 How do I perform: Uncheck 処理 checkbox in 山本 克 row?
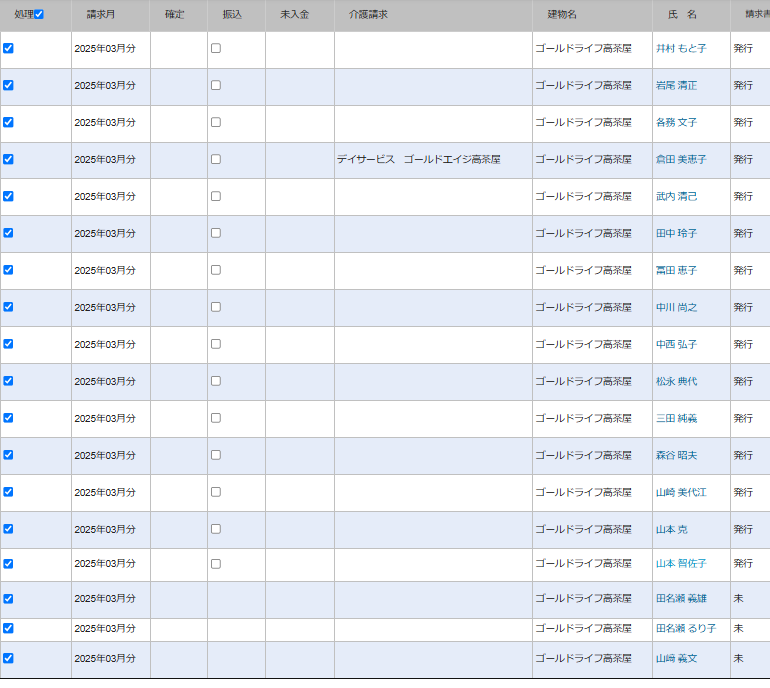(x=8, y=529)
